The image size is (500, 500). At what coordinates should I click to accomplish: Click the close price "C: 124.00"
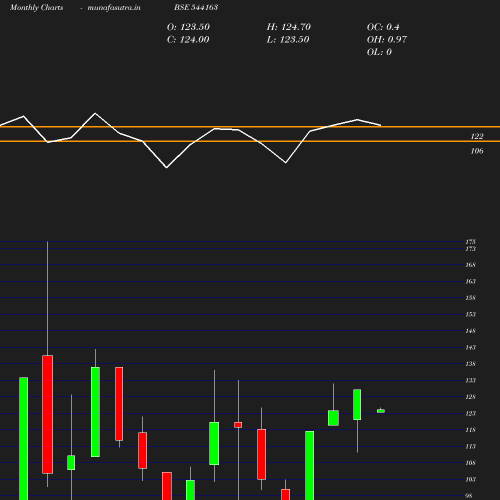coord(188,40)
